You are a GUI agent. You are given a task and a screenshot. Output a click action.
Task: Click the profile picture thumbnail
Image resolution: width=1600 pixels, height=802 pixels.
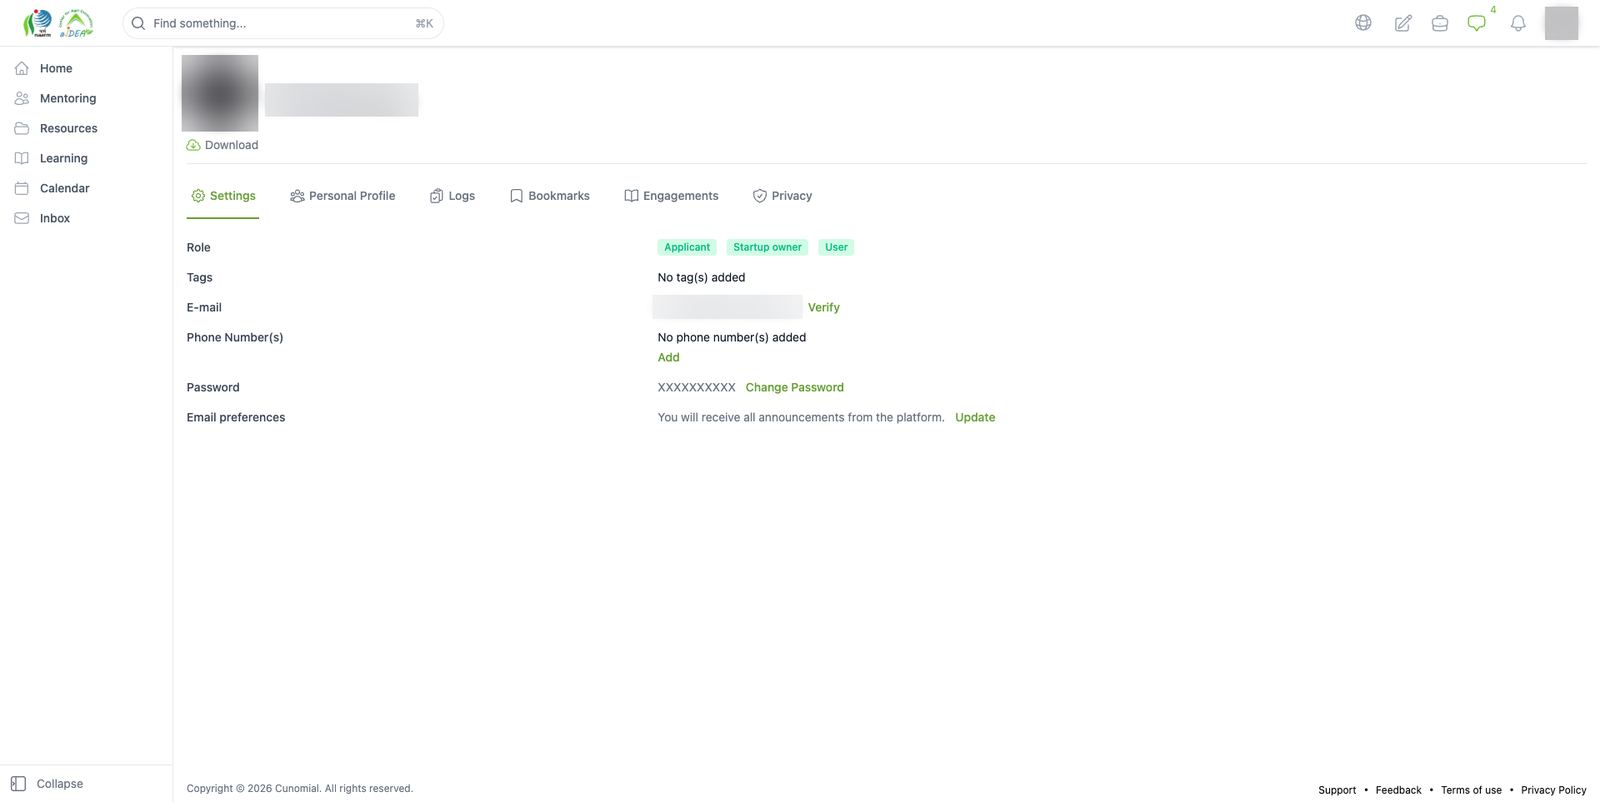(220, 93)
